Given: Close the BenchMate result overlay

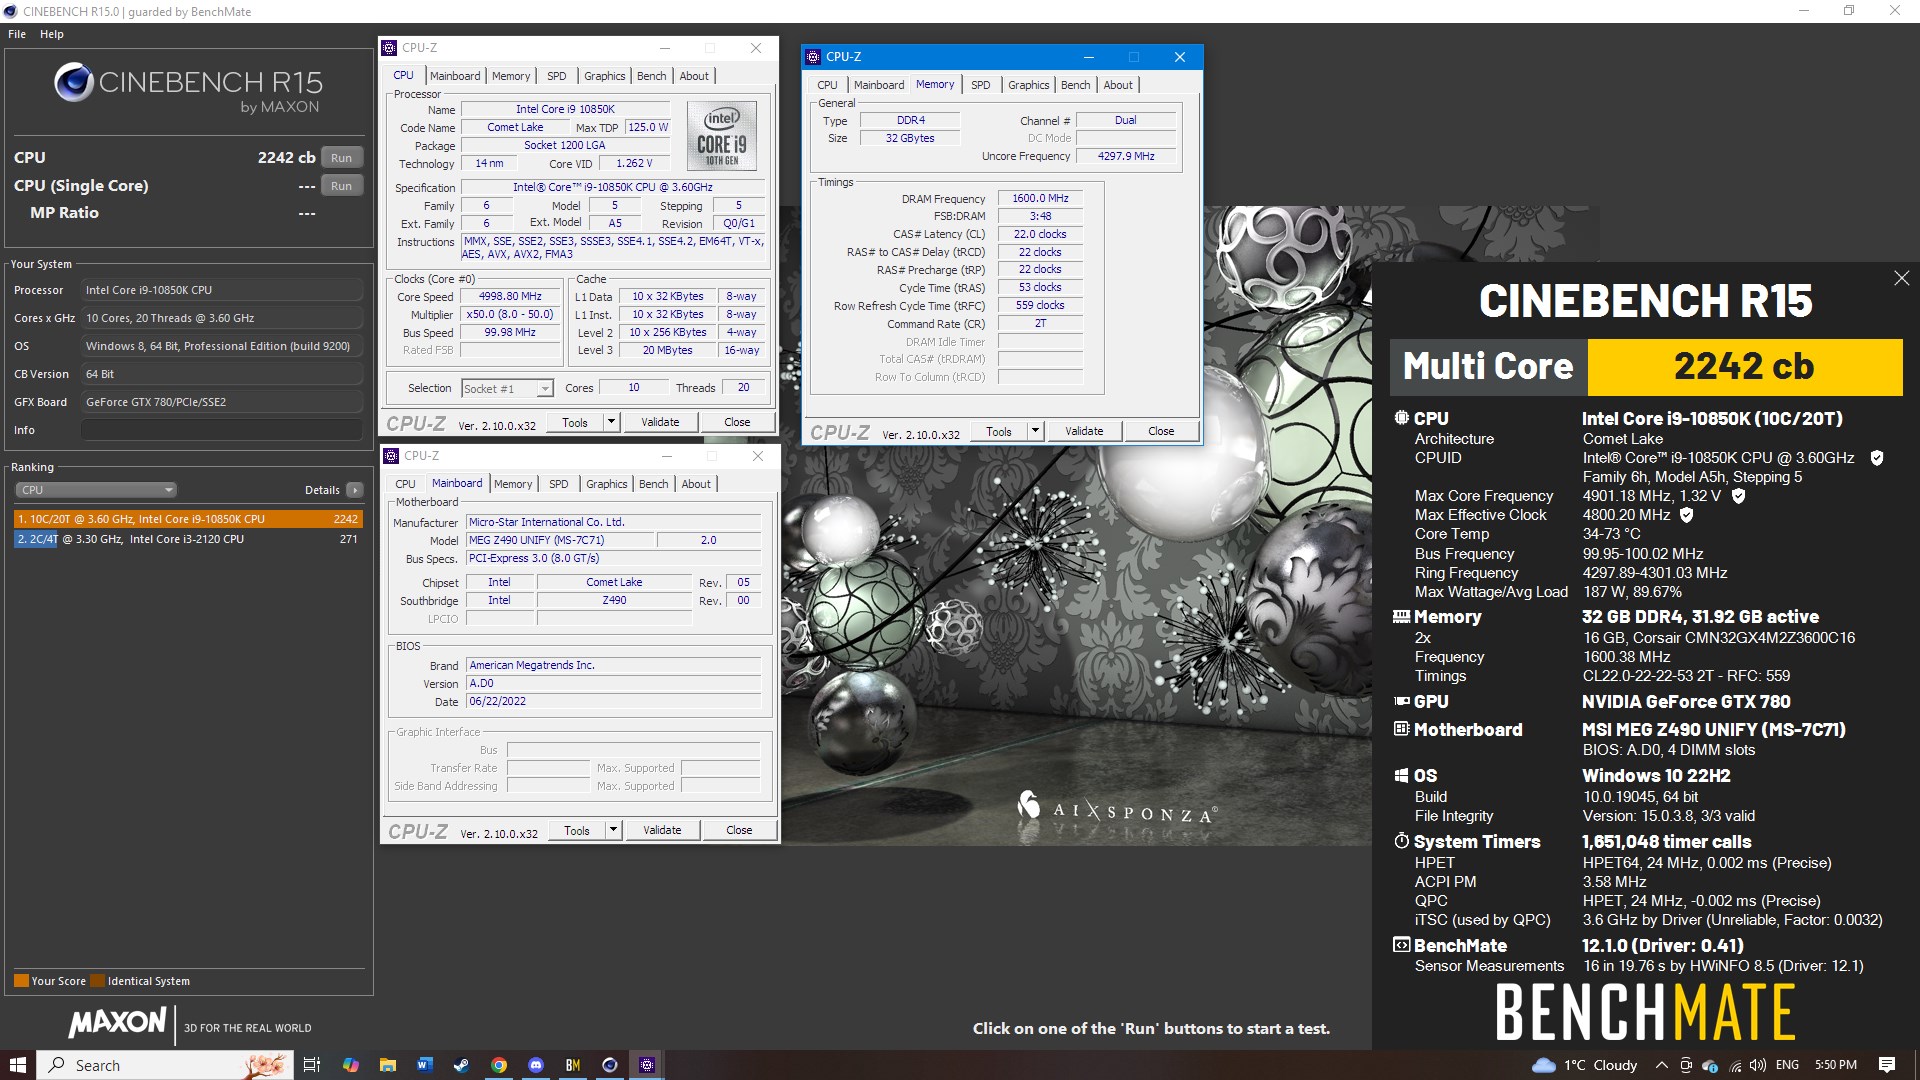Looking at the screenshot, I should (1901, 278).
